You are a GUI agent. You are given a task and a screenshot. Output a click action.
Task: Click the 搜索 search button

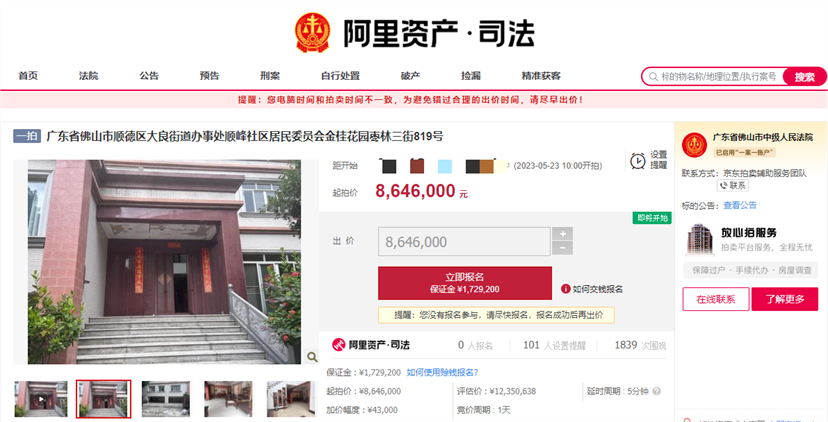[x=804, y=77]
